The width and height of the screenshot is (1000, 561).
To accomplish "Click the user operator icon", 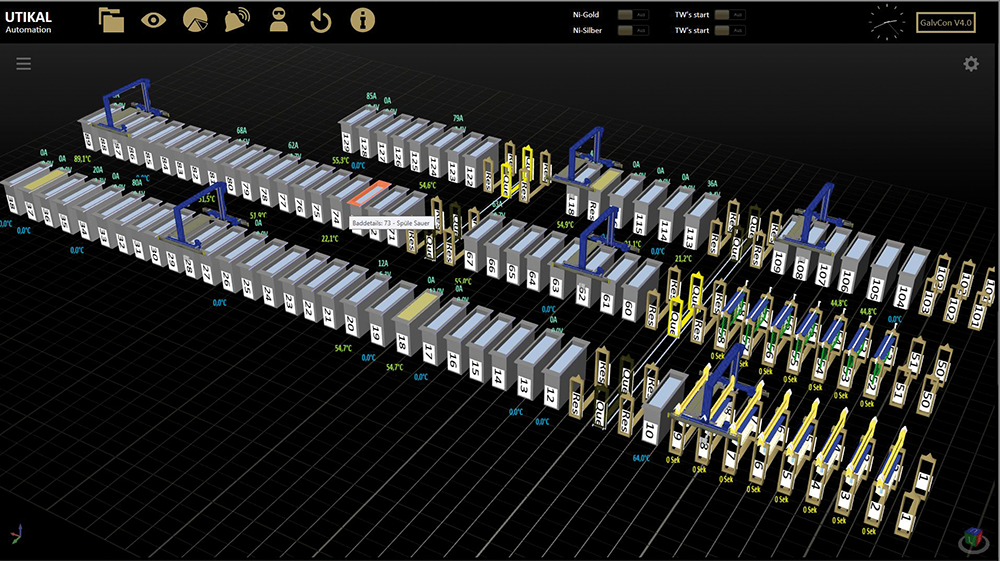I will 279,20.
